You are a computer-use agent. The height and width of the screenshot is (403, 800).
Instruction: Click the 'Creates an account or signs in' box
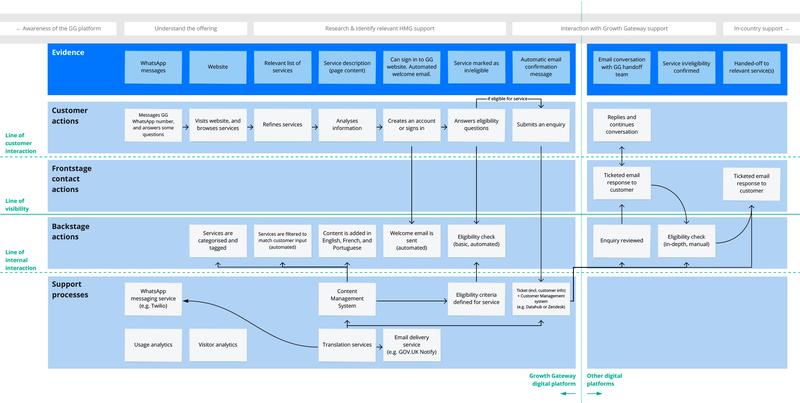pyautogui.click(x=412, y=125)
